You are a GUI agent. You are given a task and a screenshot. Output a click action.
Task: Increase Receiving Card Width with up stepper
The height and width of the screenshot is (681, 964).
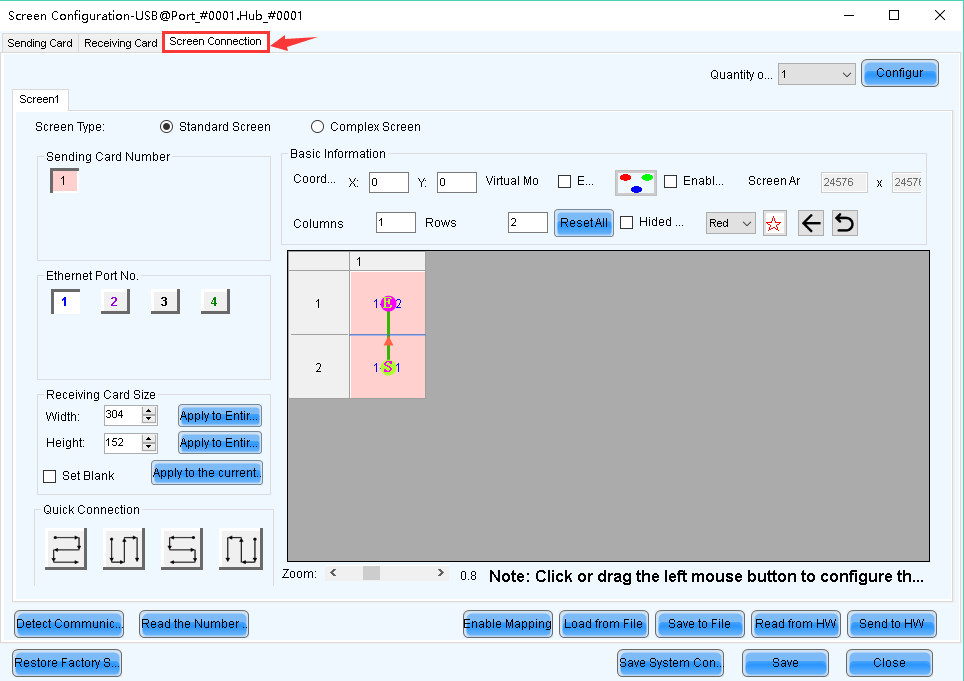coord(149,410)
